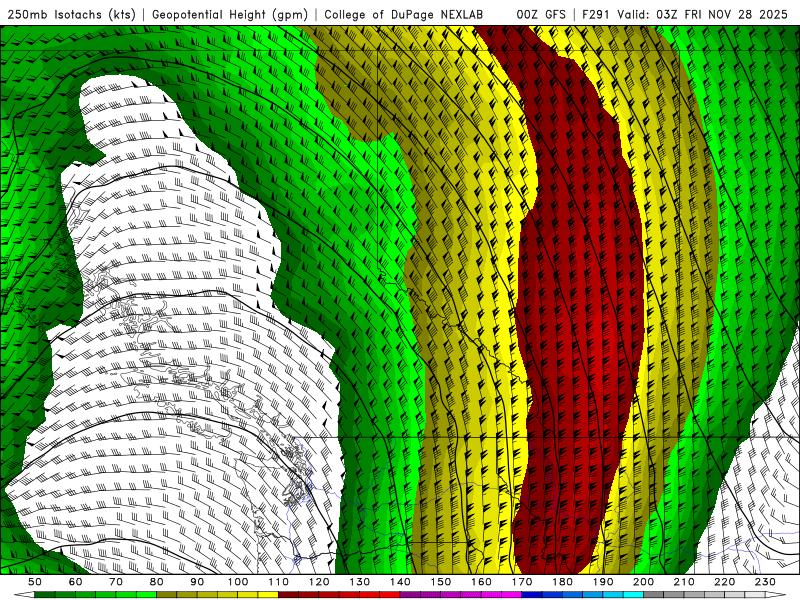800x600 pixels.
Task: Click the bright magenta swatch just below 170 kt
Action: pos(511,594)
